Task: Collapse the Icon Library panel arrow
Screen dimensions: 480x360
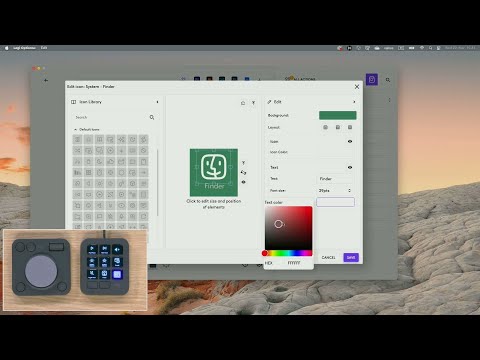Action: point(157,102)
